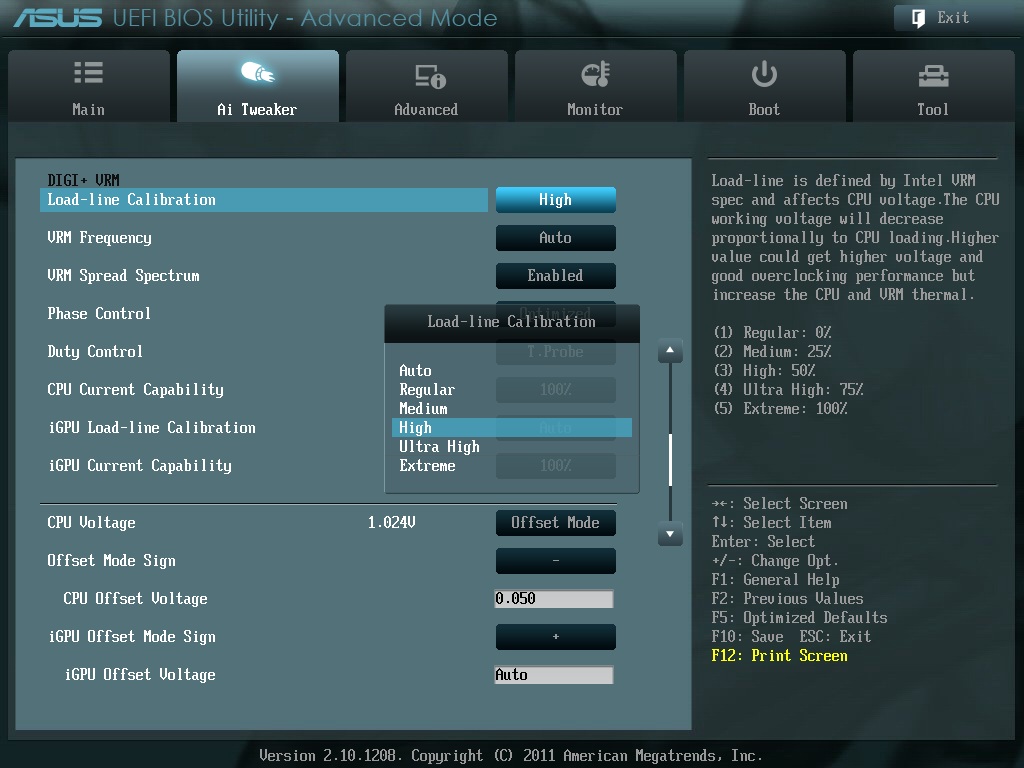Select the VRM Frequency label

[99, 238]
